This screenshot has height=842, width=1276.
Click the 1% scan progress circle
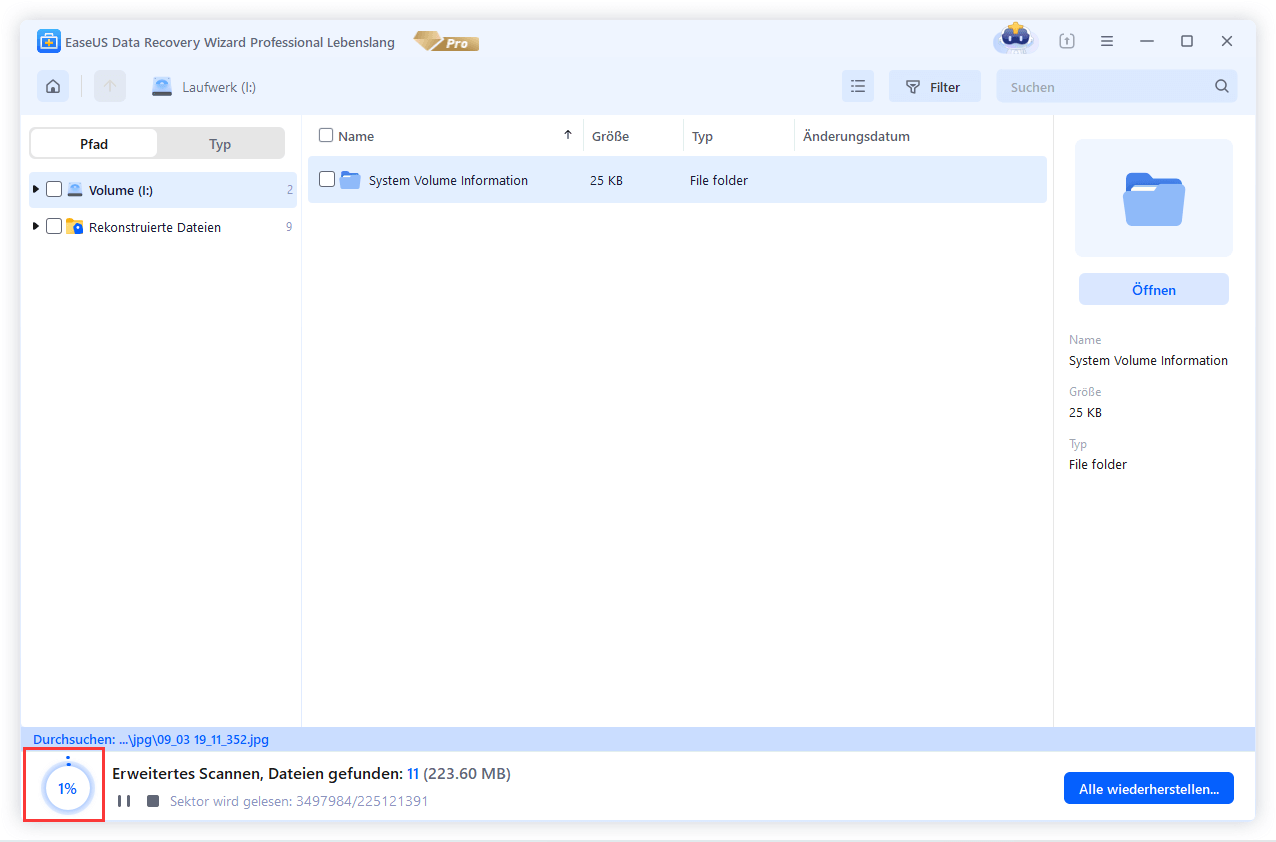(67, 788)
